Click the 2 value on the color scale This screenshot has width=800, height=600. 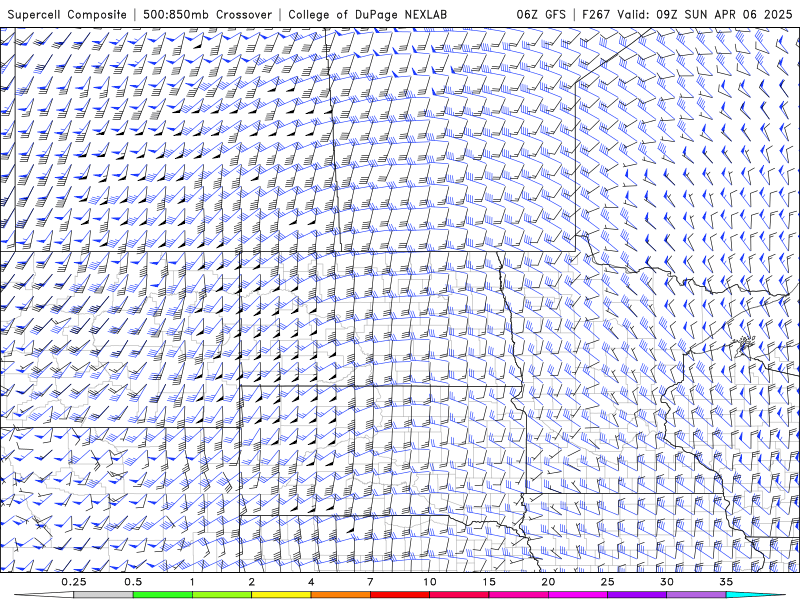pyautogui.click(x=252, y=582)
